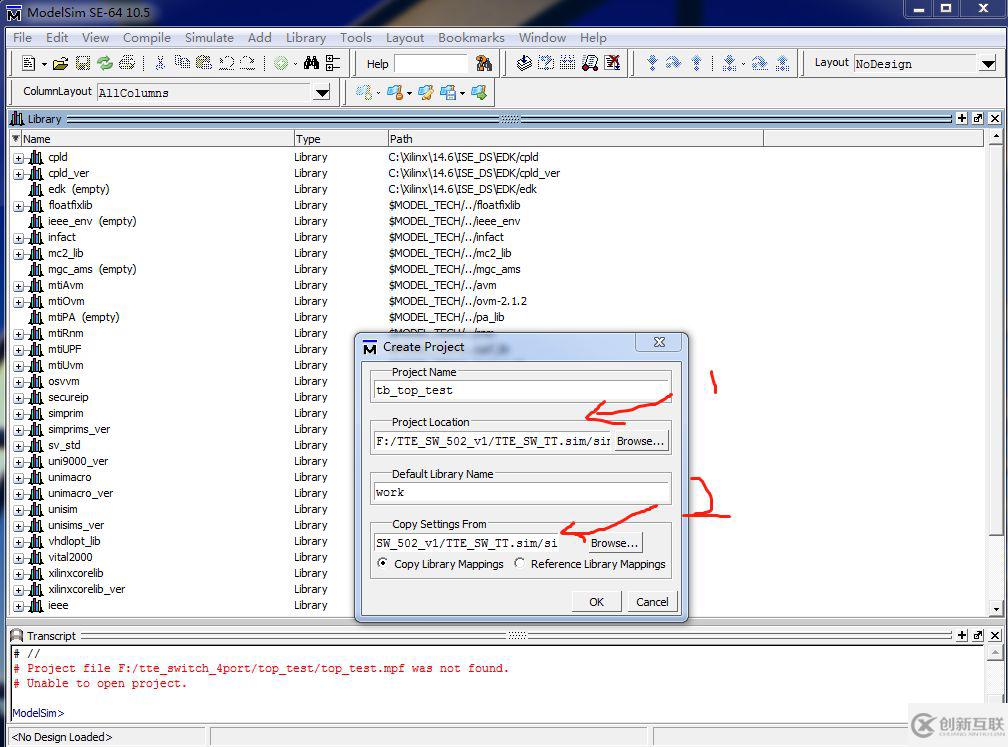This screenshot has height=747, width=1008.
Task: Click Browse next to Project Location
Action: click(639, 441)
